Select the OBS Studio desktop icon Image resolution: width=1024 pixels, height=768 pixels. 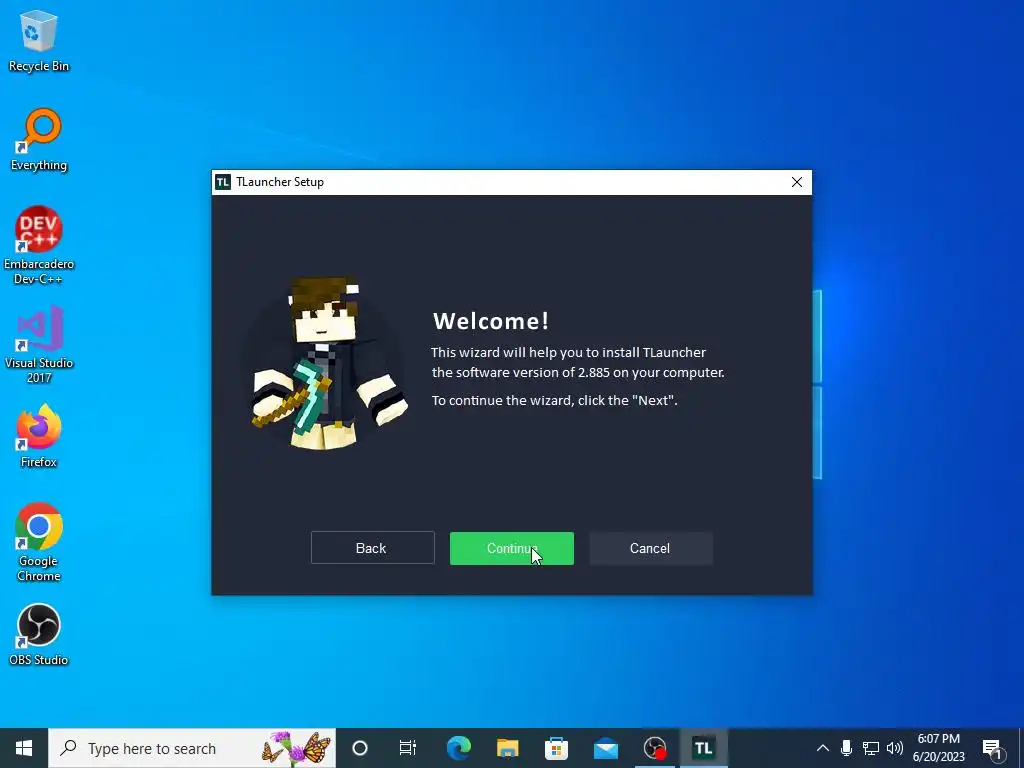click(39, 635)
